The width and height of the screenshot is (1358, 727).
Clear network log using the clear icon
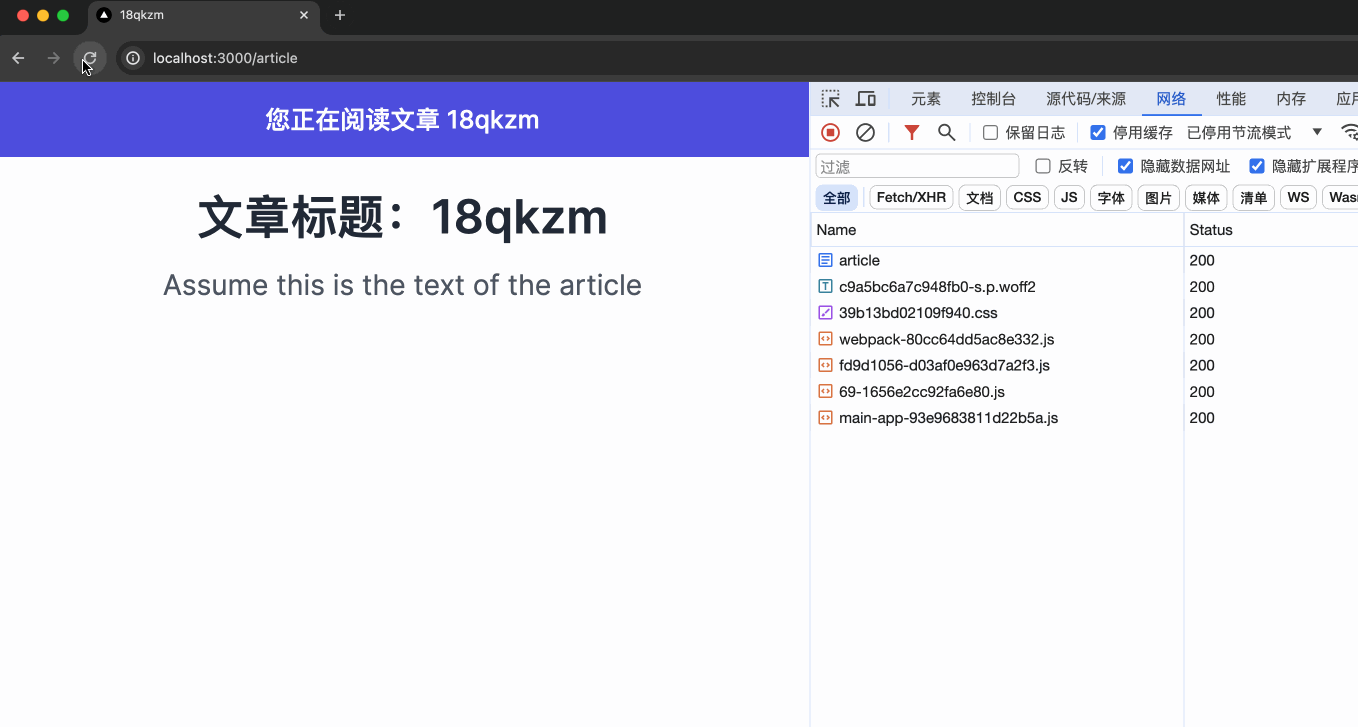click(x=865, y=131)
